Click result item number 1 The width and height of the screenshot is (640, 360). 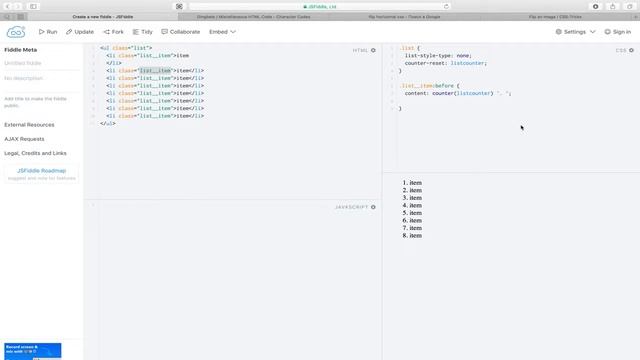[412, 183]
